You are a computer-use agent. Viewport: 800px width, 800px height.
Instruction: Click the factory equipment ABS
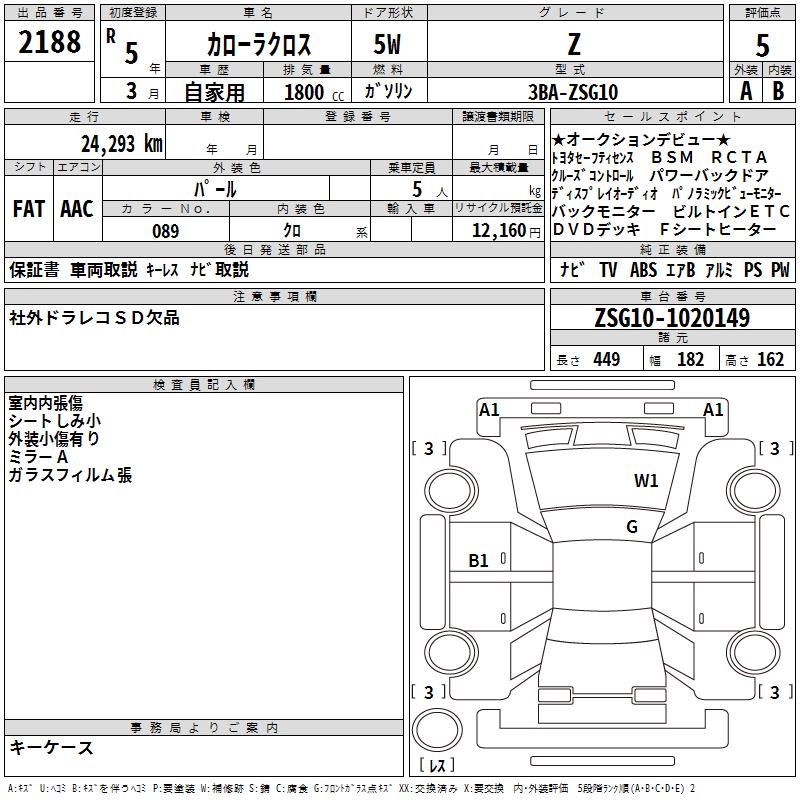[x=643, y=270]
